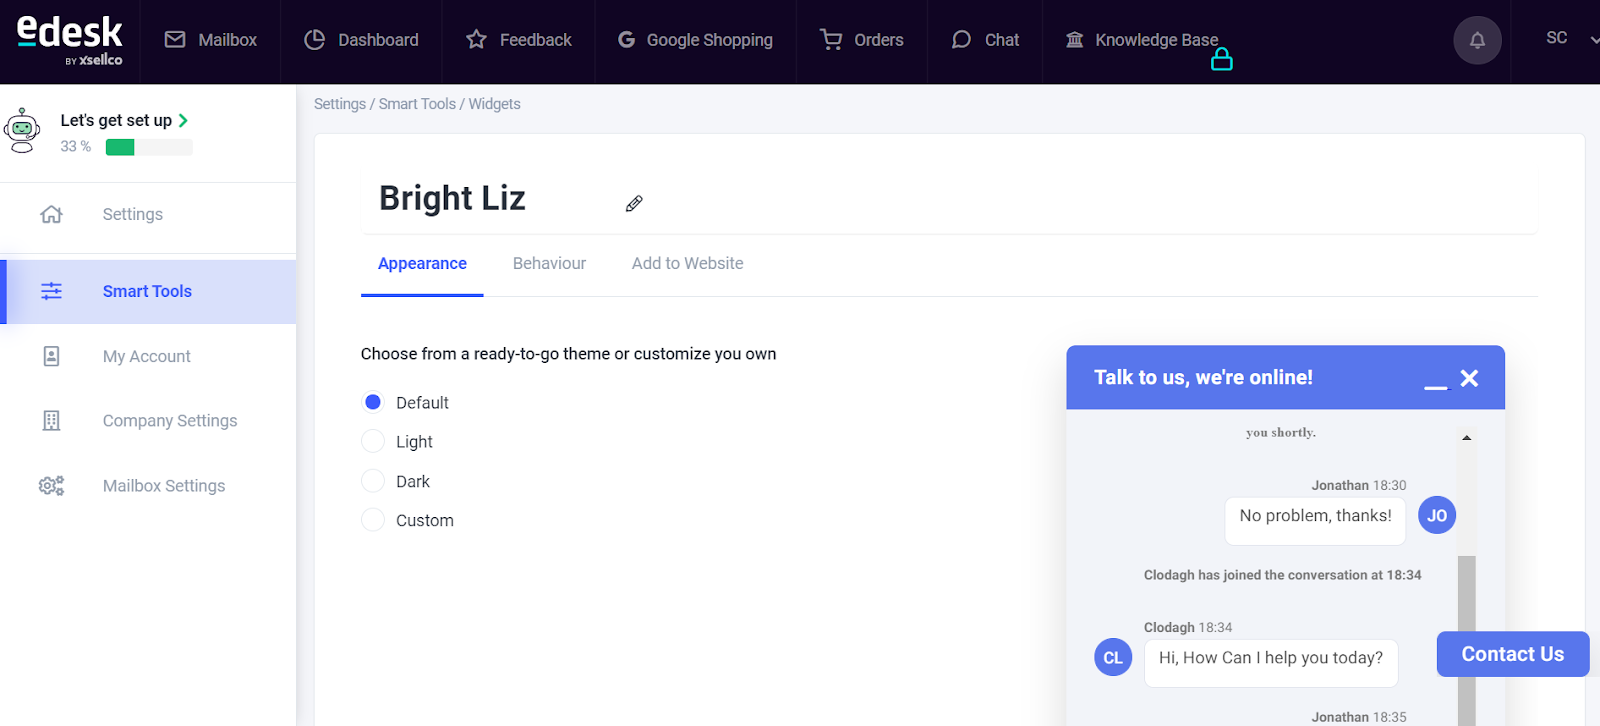Screen dimensions: 1600x726
Task: Click the lock icon under Knowledge Base
Action: tap(1221, 60)
